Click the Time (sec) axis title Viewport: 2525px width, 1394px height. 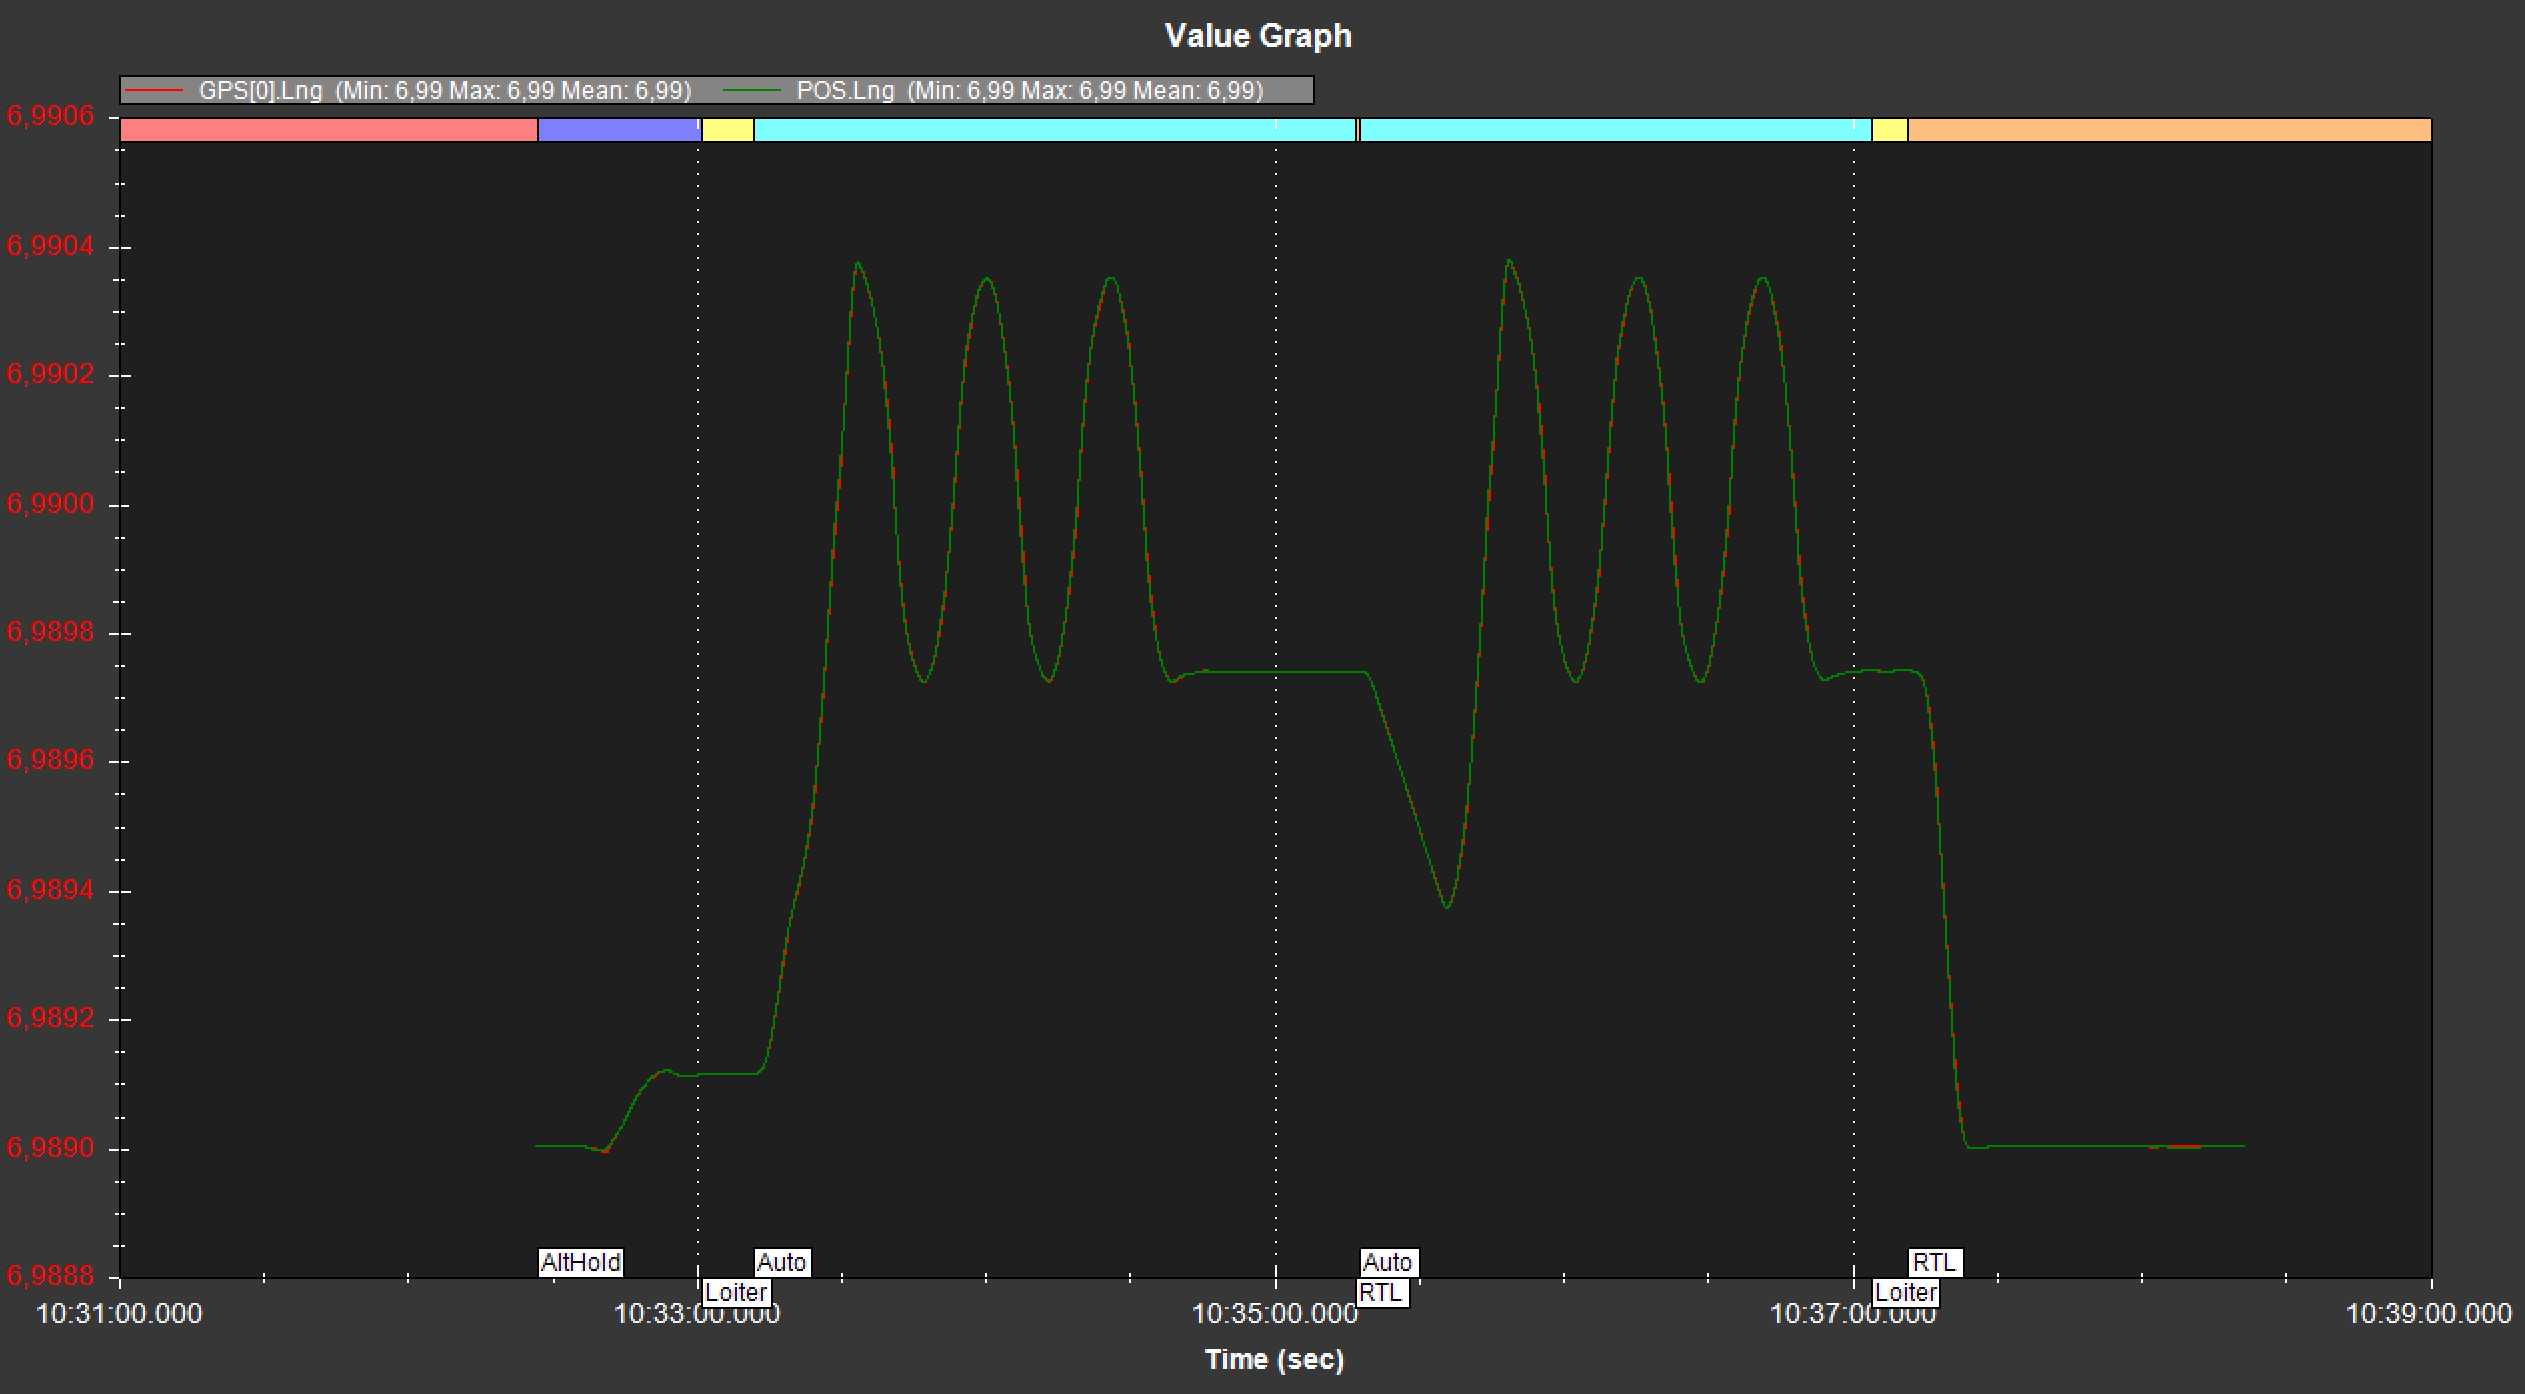(x=1274, y=1359)
